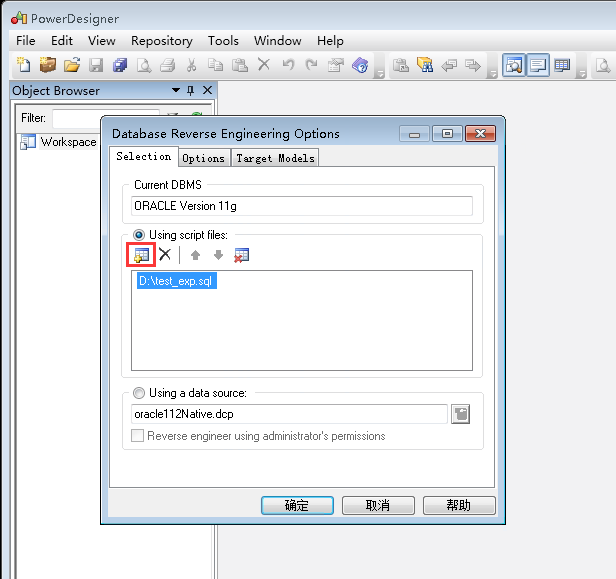Click the Save All toolbar icon
The width and height of the screenshot is (616, 579).
(x=120, y=65)
